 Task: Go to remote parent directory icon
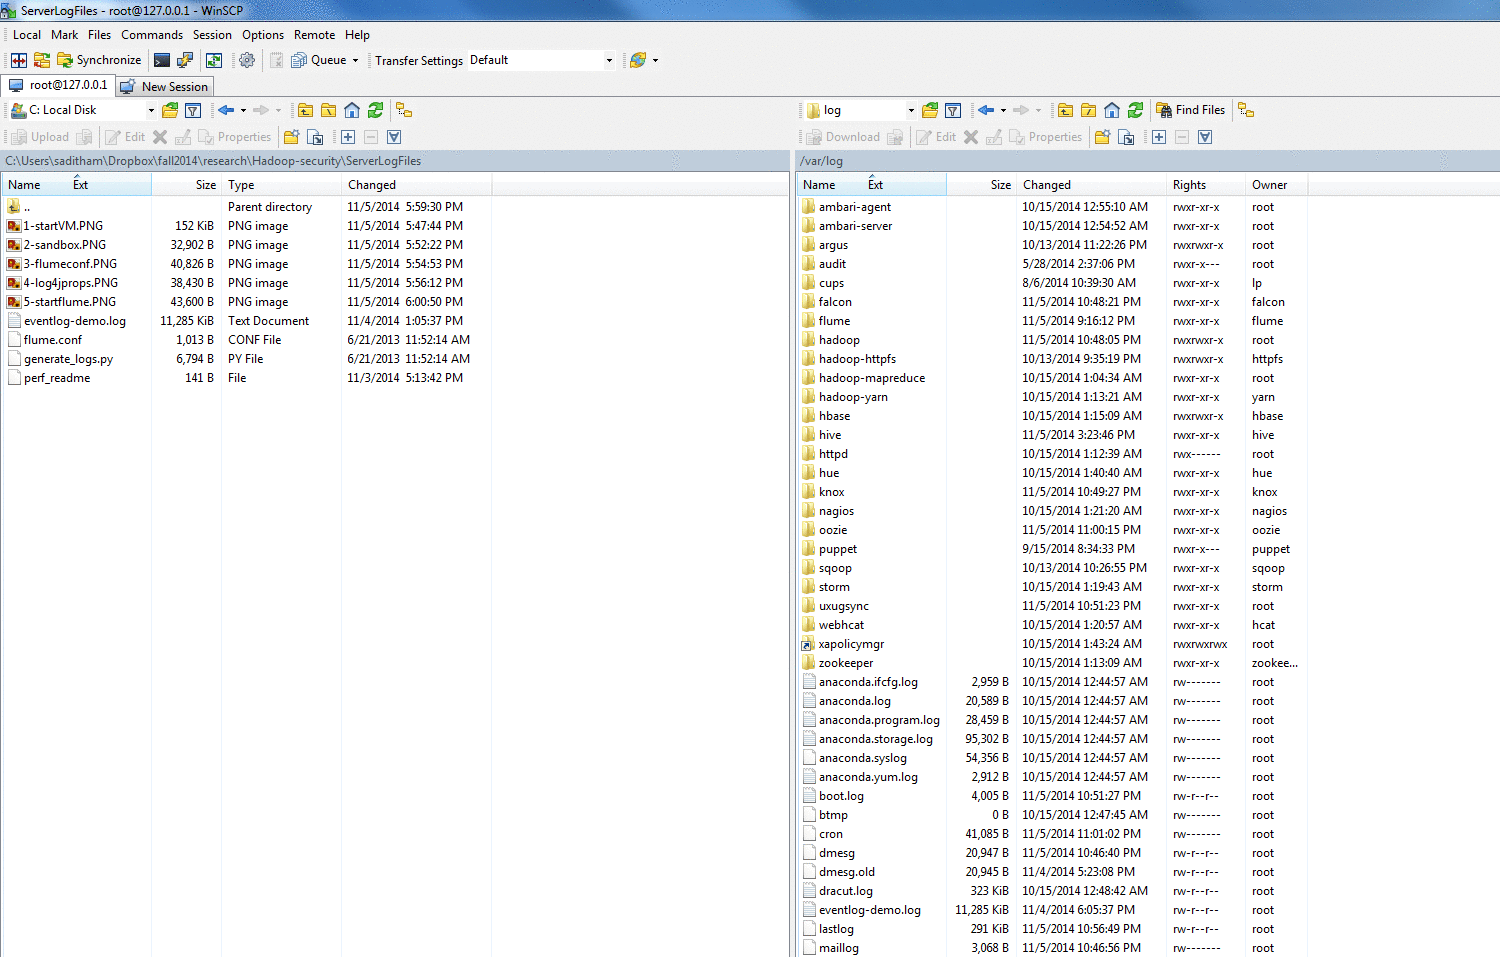tap(1065, 110)
